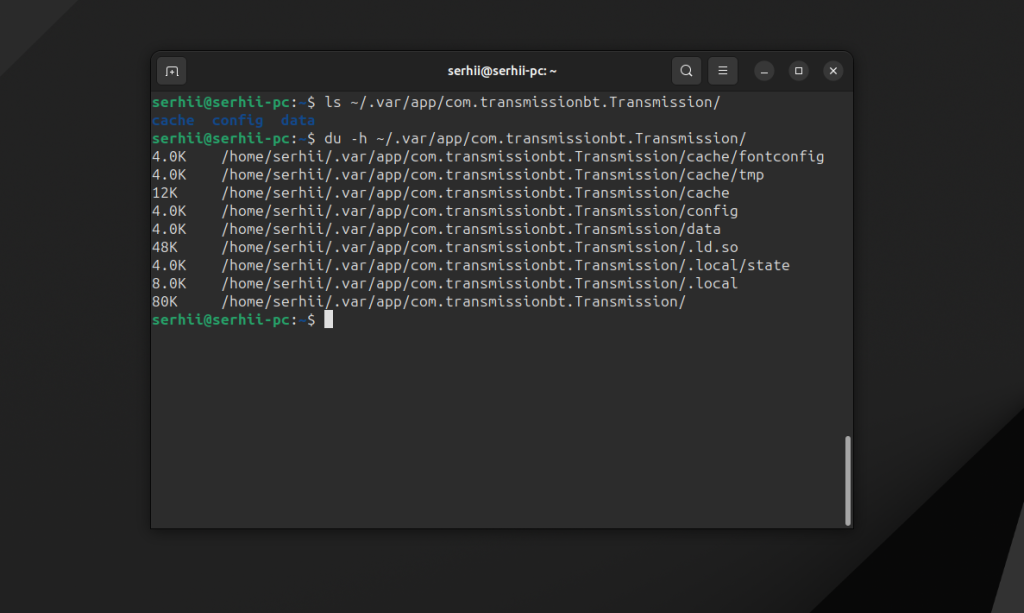Click the terminal vertical scrollbar
Screen dimensions: 1024x613
(x=848, y=480)
